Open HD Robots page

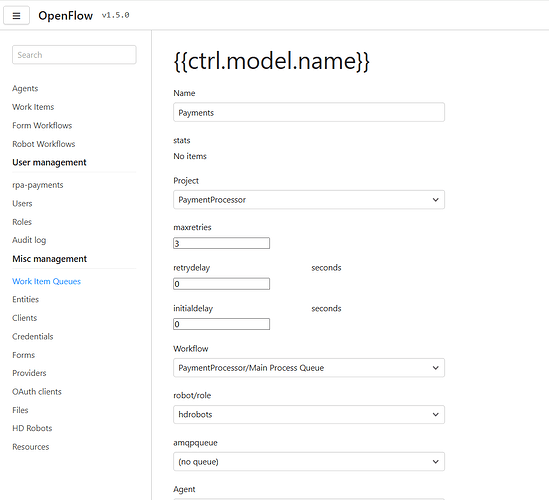(32, 428)
